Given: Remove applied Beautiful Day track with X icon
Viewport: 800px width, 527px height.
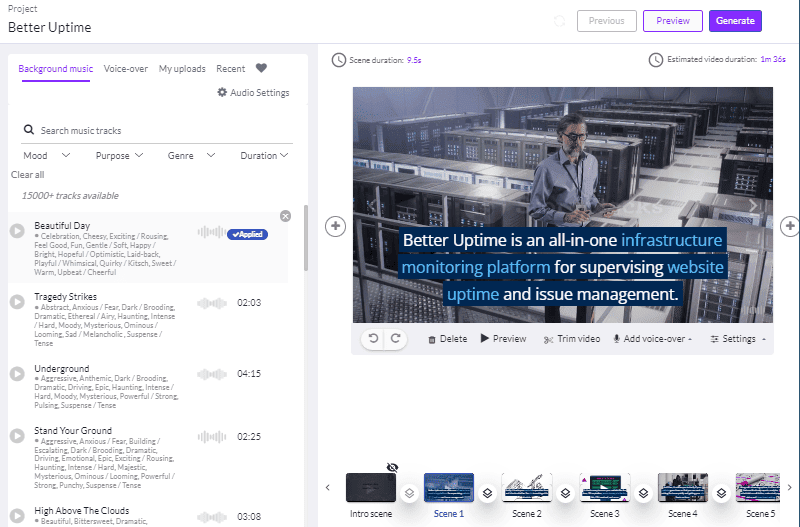Looking at the screenshot, I should 286,216.
